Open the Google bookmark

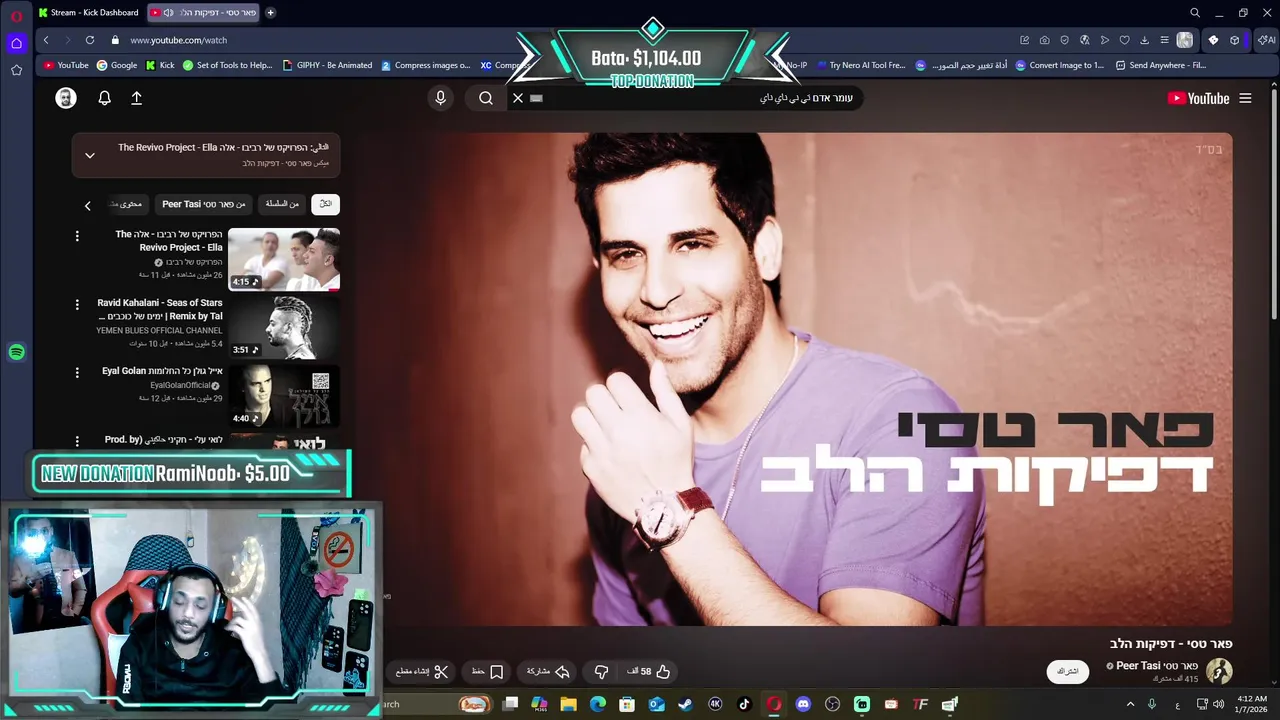tap(117, 65)
